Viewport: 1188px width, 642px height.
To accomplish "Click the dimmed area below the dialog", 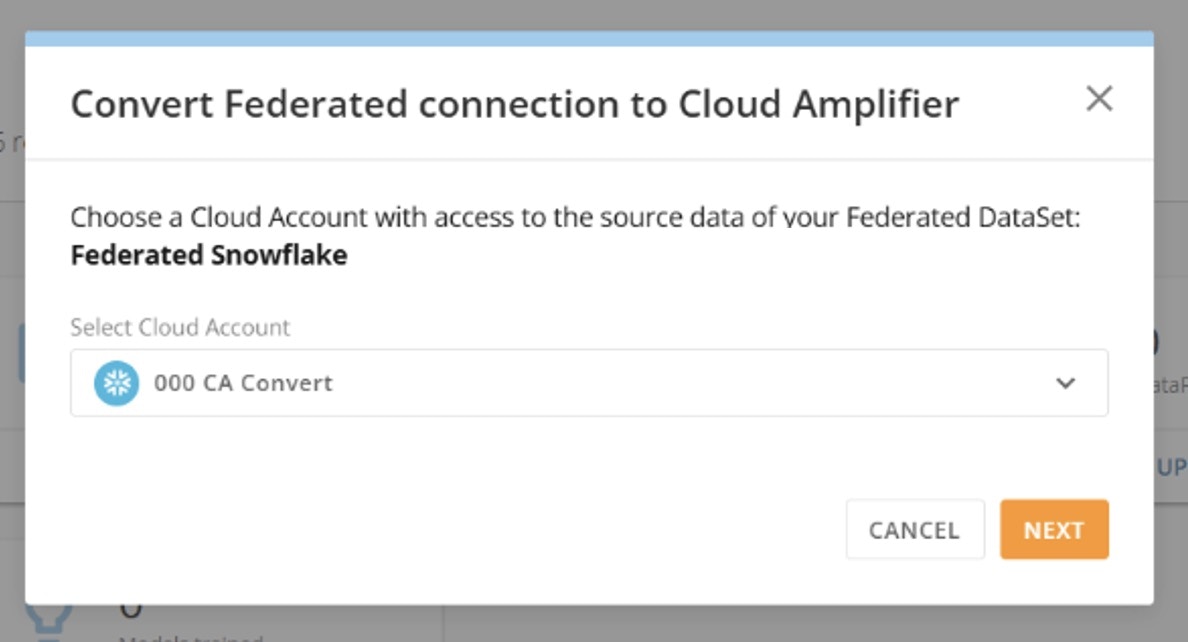I will pyautogui.click(x=758, y=624).
